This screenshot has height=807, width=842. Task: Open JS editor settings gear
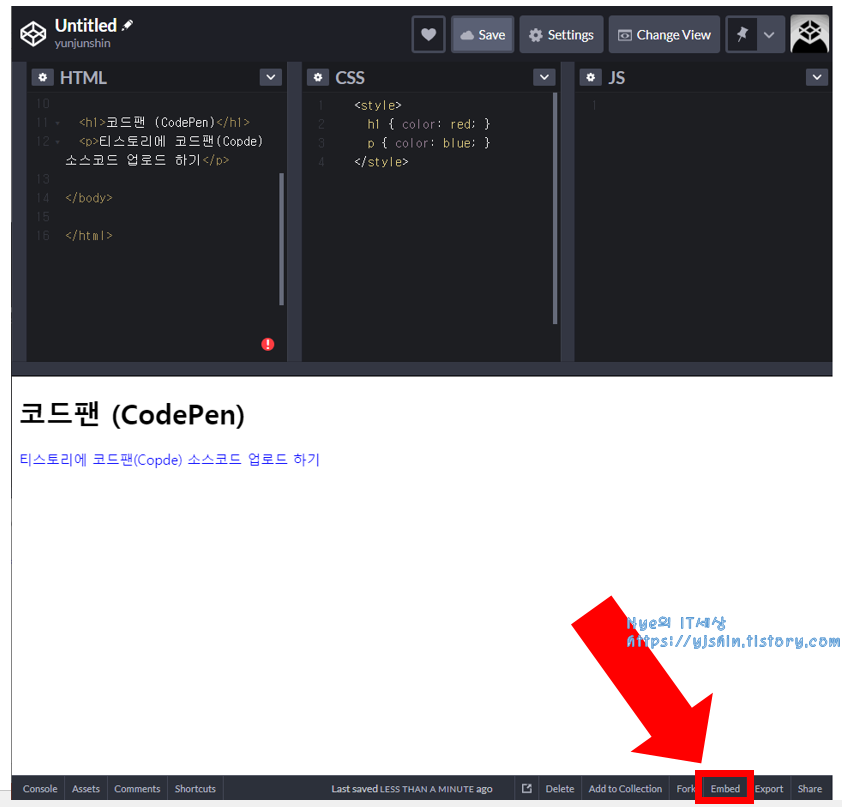(591, 77)
